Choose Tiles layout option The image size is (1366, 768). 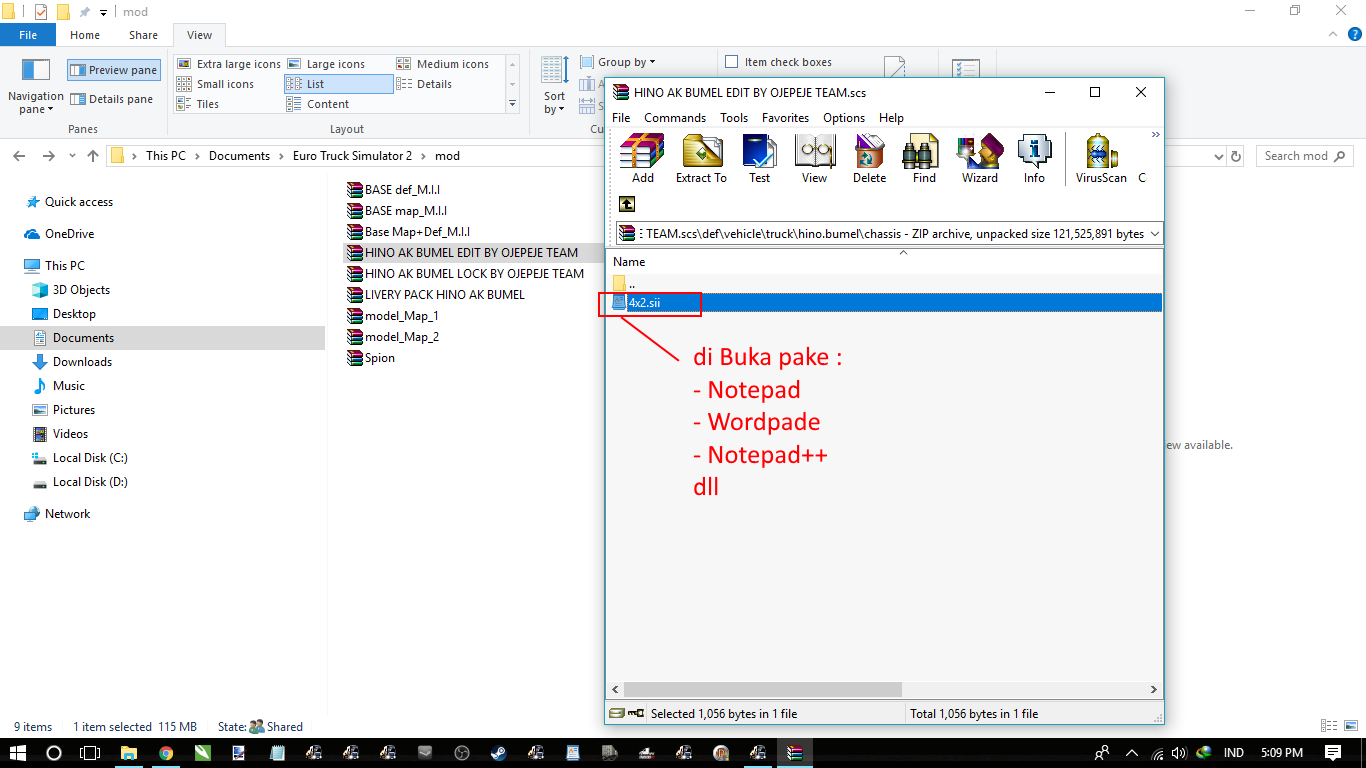pyautogui.click(x=198, y=104)
